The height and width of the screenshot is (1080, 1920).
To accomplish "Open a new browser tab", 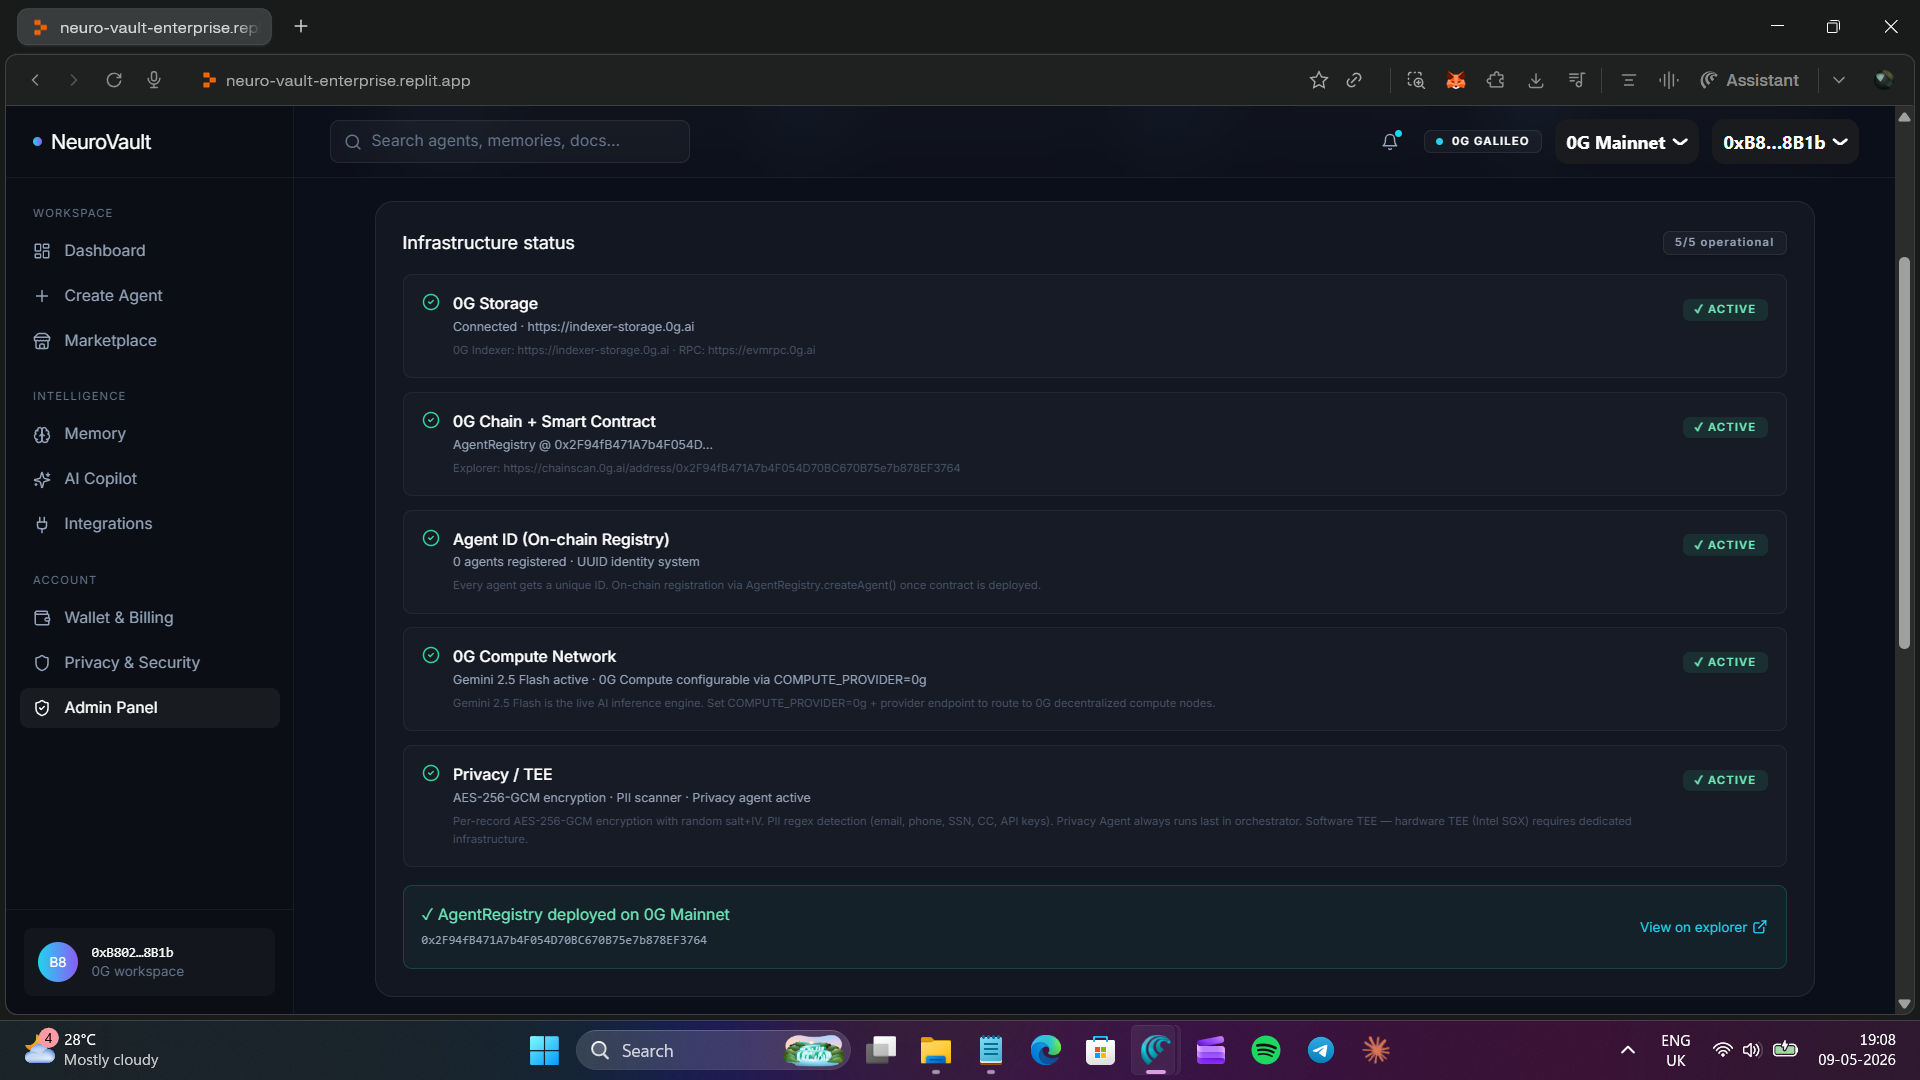I will click(x=301, y=26).
